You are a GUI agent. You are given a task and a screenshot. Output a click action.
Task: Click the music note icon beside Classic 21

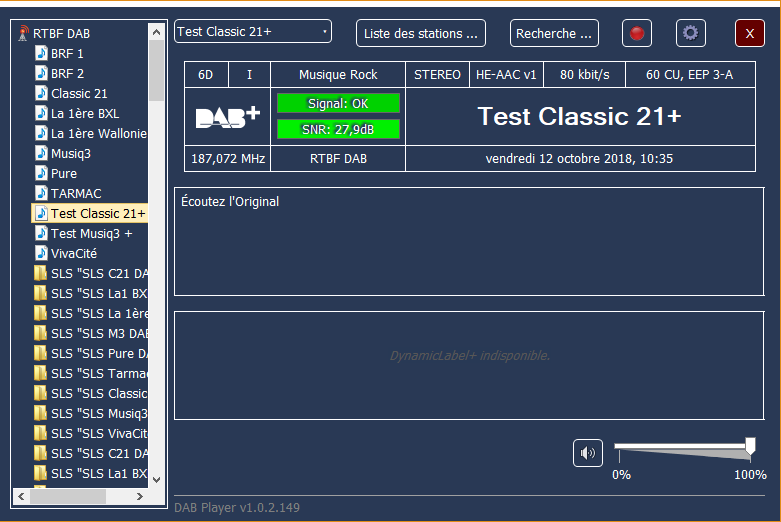41,93
